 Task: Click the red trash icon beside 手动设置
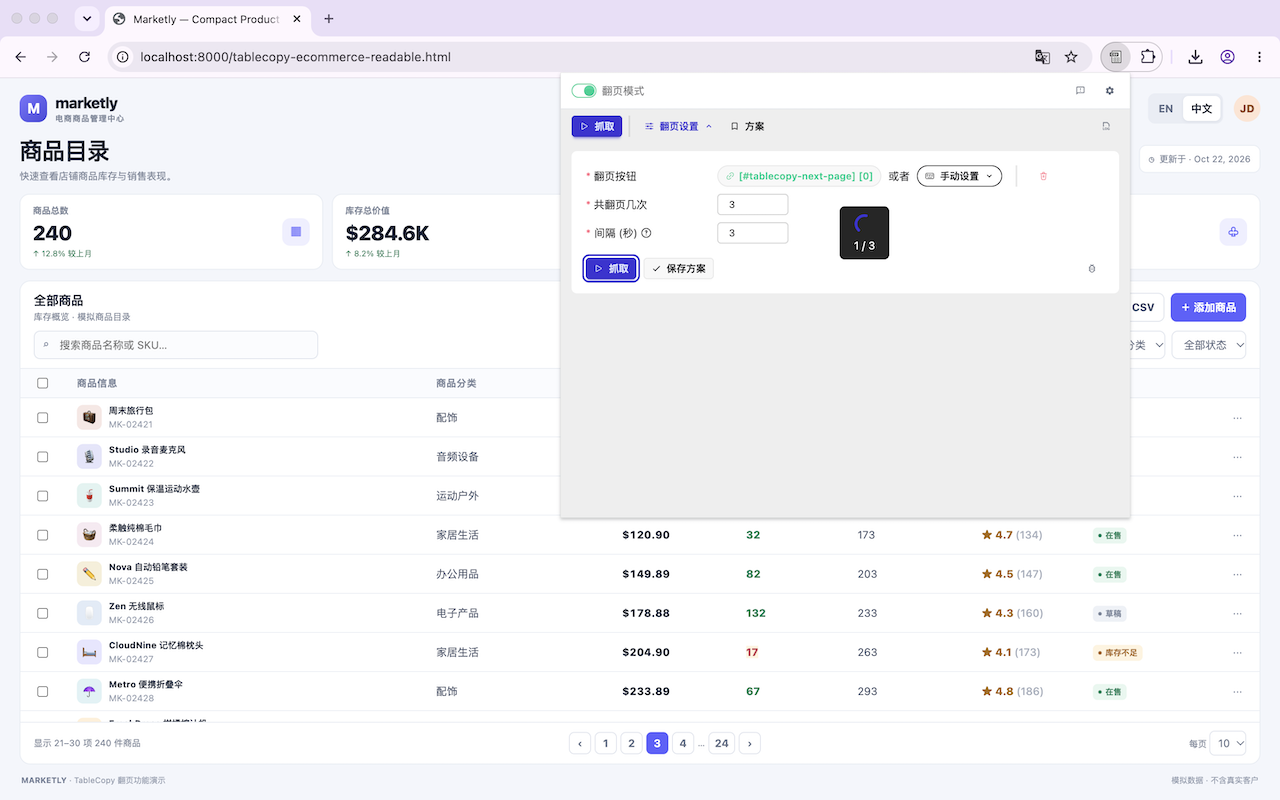[1043, 176]
